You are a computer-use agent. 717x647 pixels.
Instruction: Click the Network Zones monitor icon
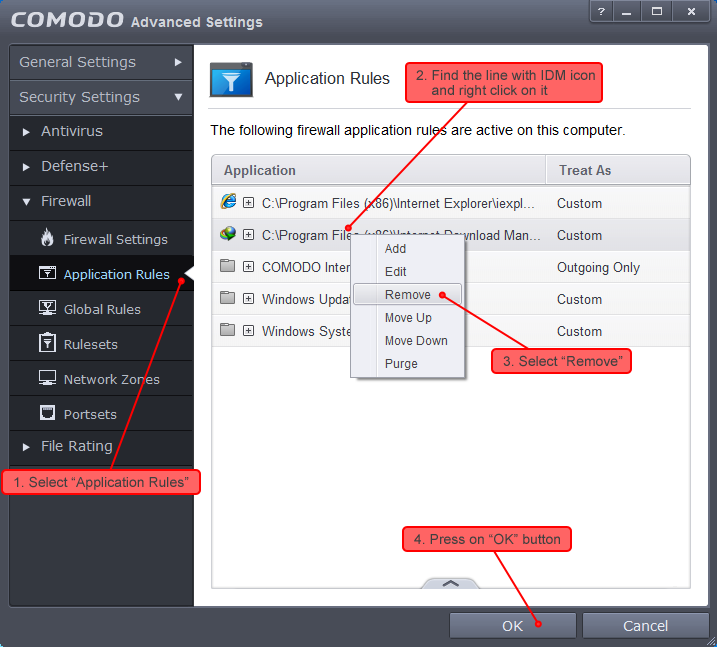point(47,378)
